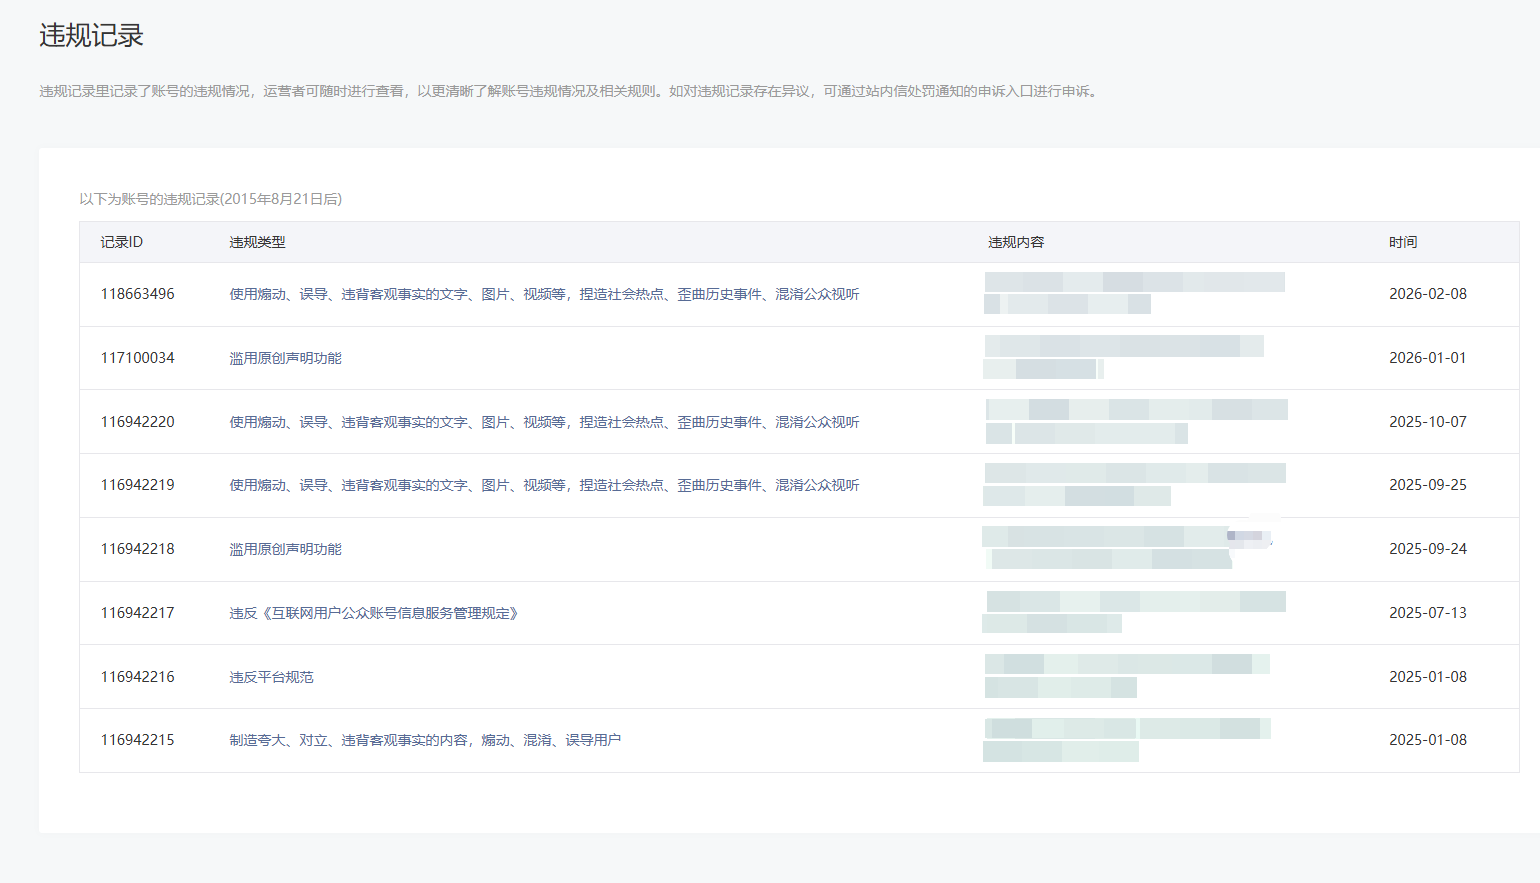Open blurred violation content for record 116942217
The image size is (1540, 883).
pos(1134,612)
